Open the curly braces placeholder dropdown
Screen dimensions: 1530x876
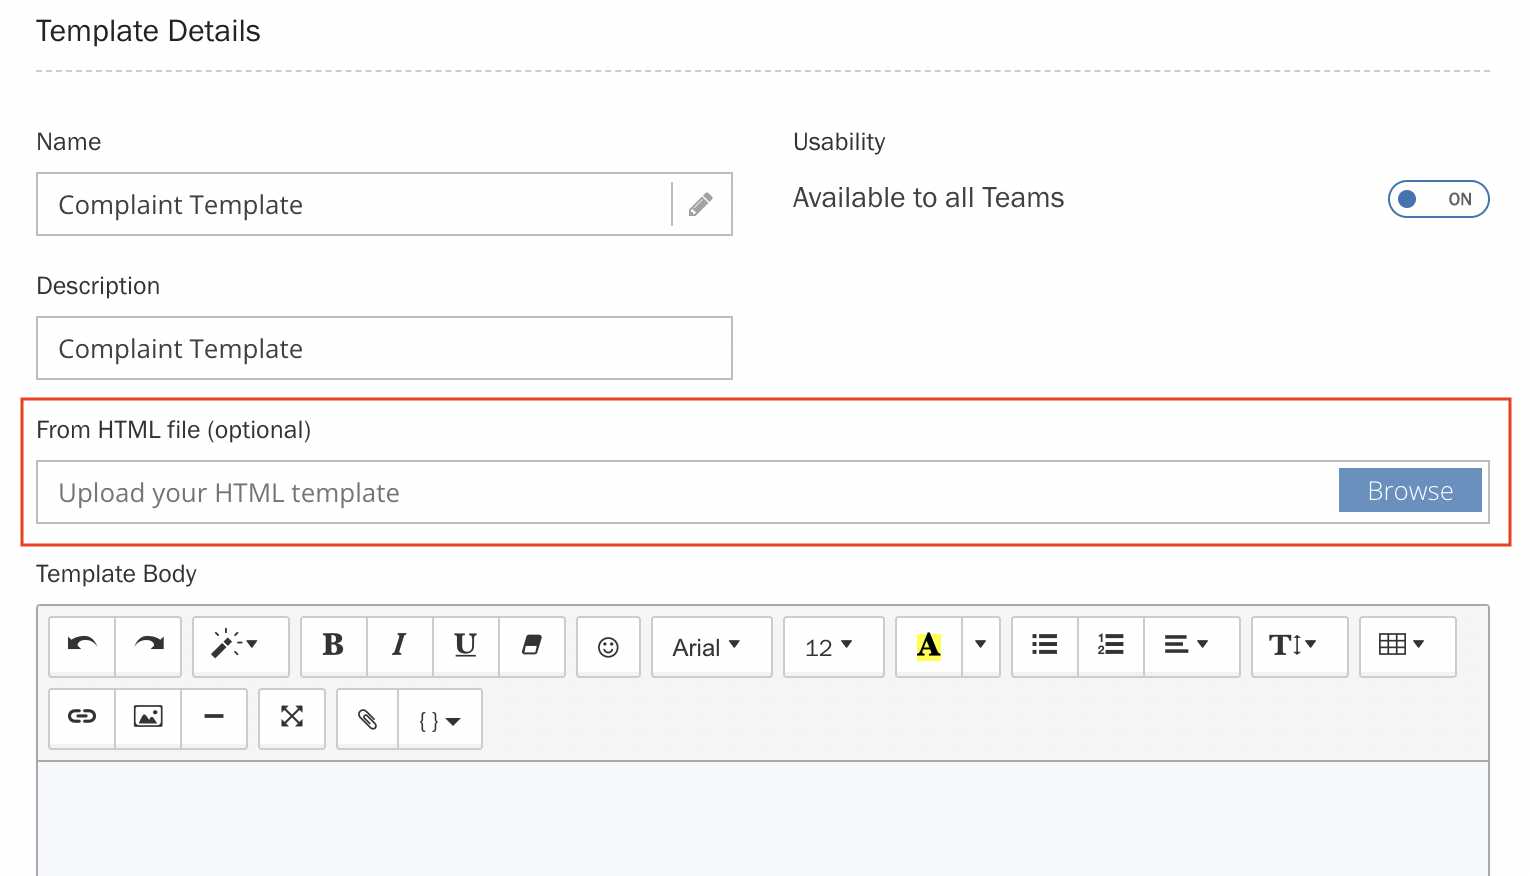coord(440,720)
